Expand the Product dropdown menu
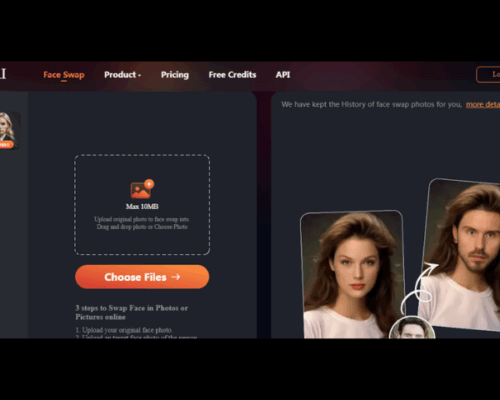 click(122, 75)
